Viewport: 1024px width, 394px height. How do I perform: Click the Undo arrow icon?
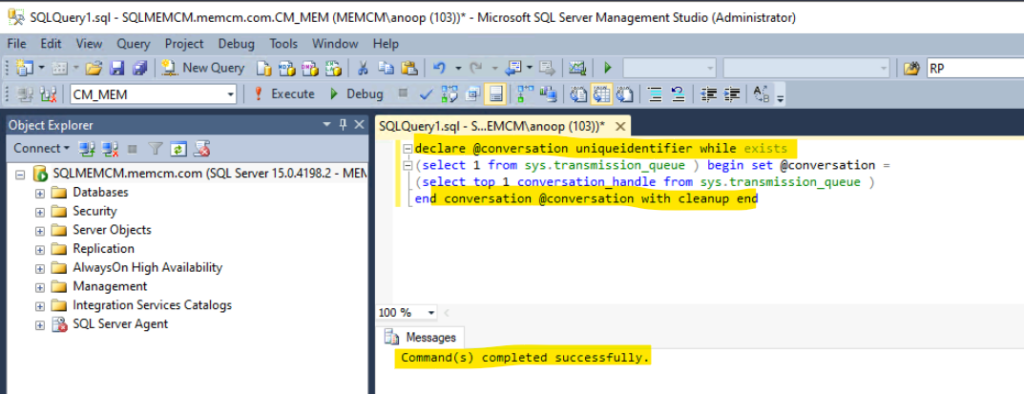(x=440, y=68)
